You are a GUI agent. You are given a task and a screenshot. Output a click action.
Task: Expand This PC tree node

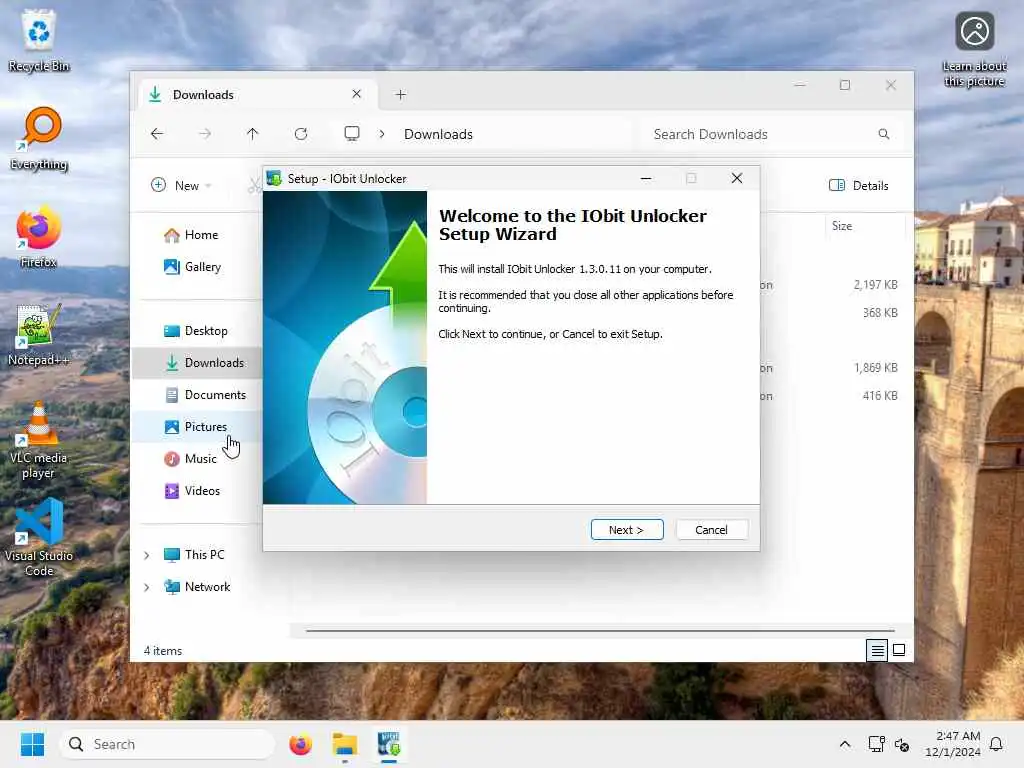pos(147,555)
